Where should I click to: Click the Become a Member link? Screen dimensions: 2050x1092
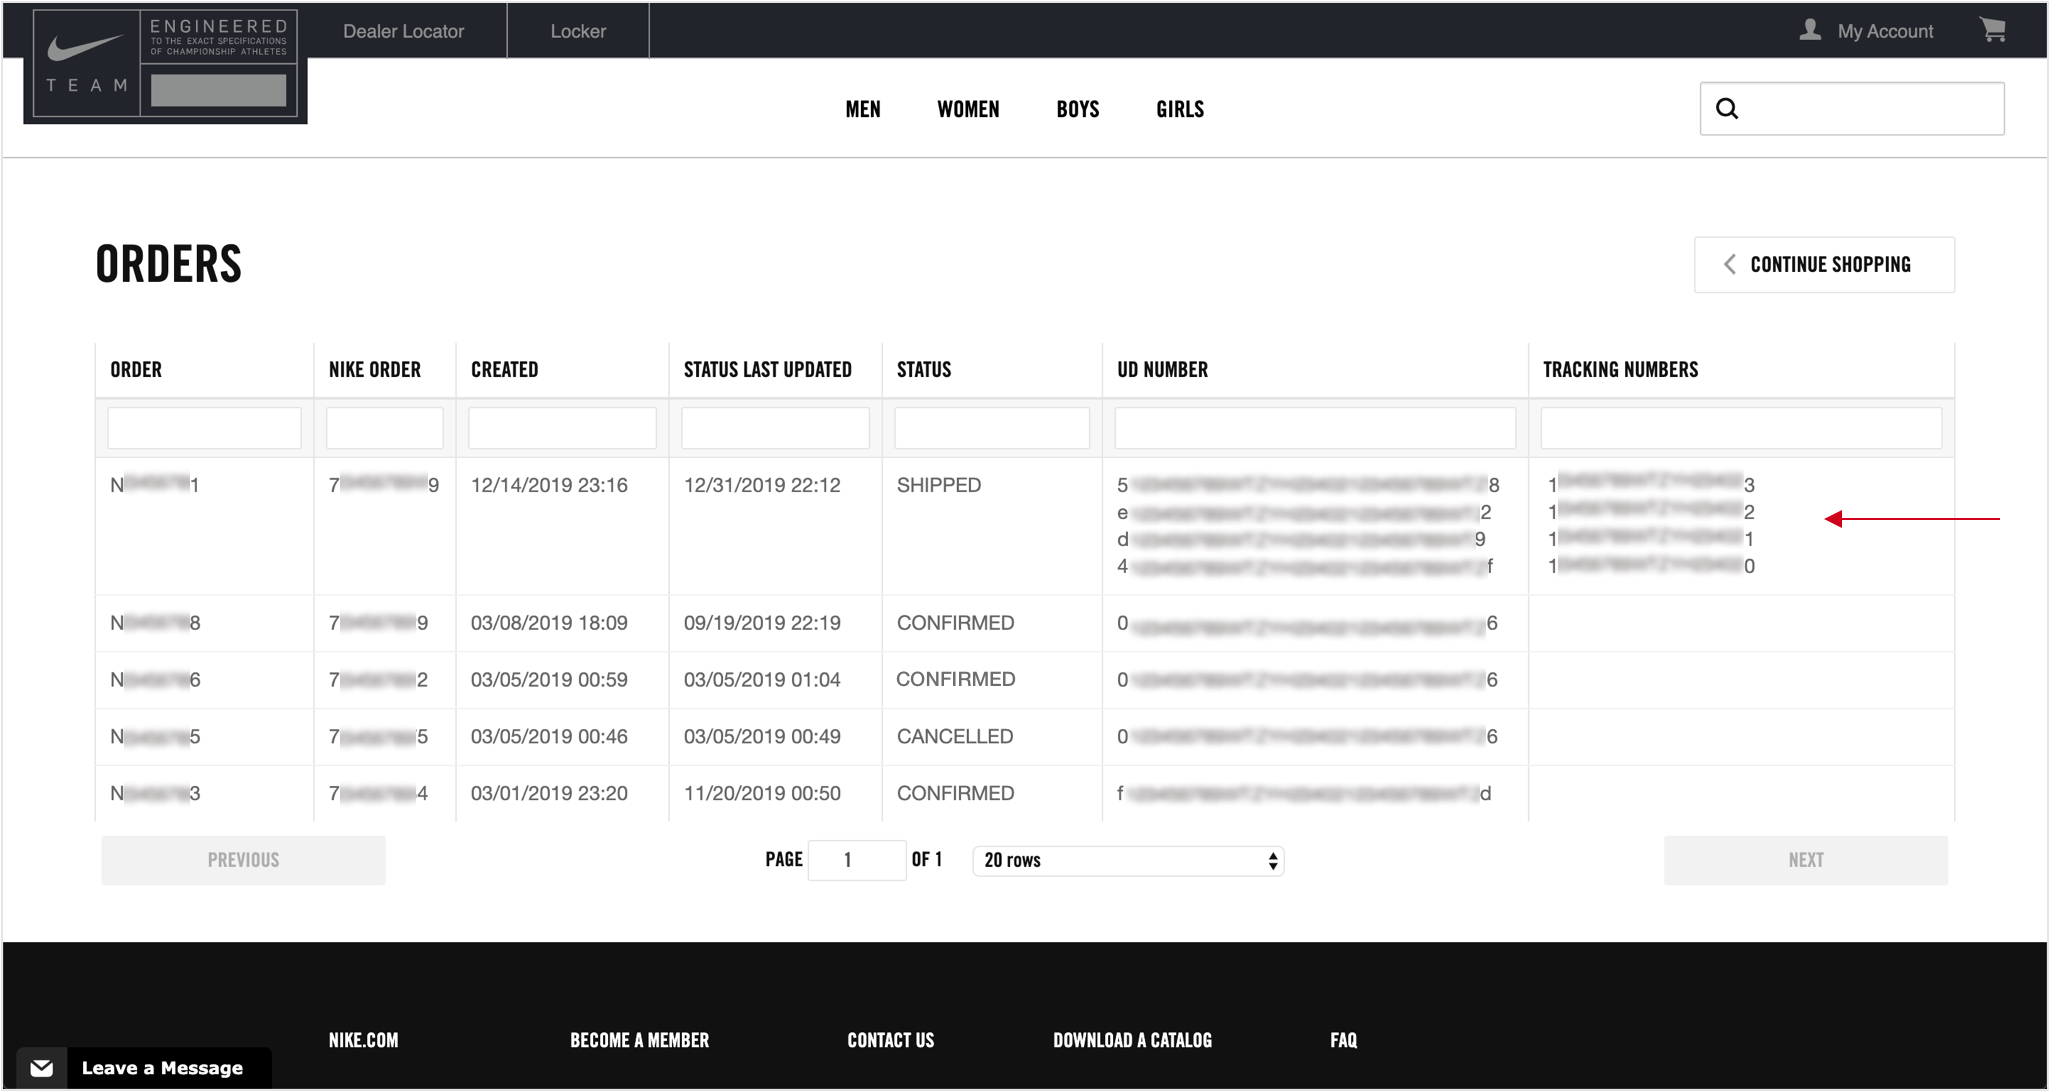(639, 1039)
